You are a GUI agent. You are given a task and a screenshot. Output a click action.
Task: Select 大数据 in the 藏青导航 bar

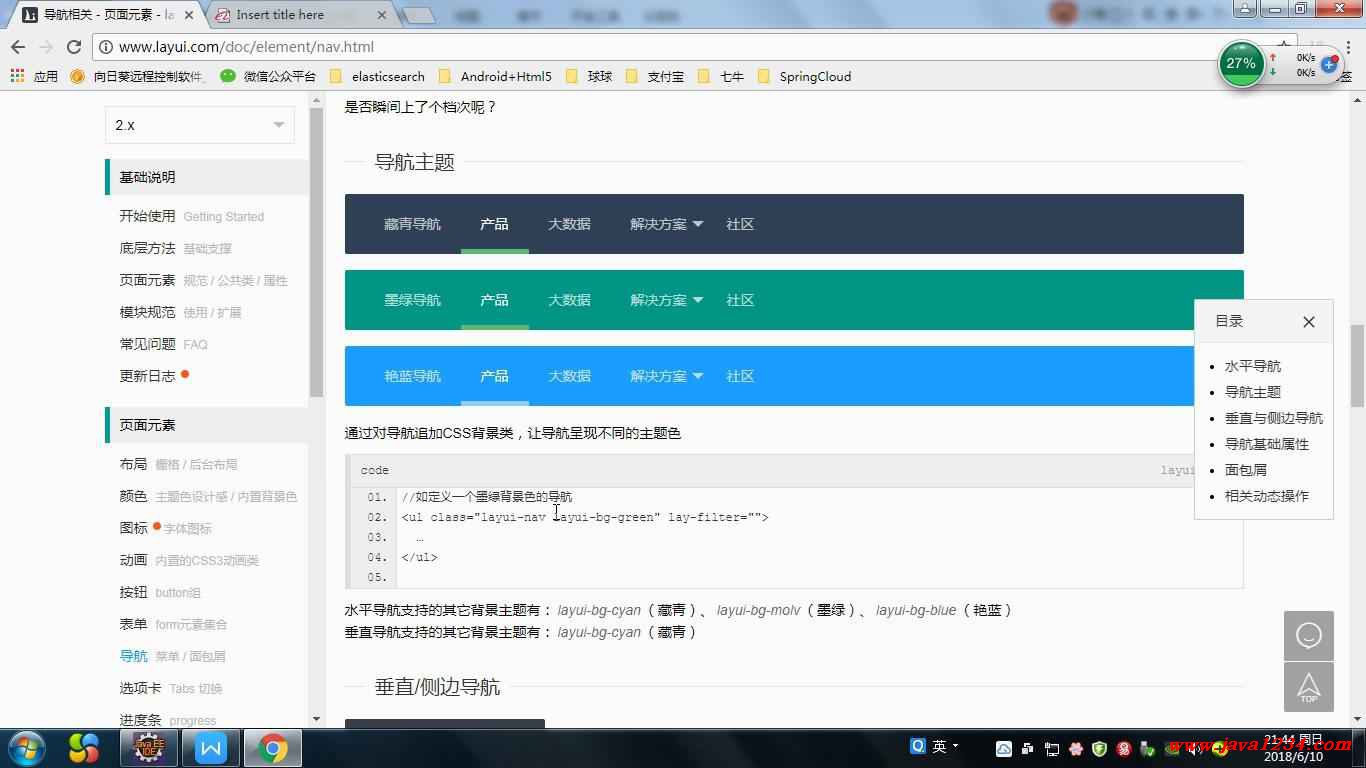point(569,224)
